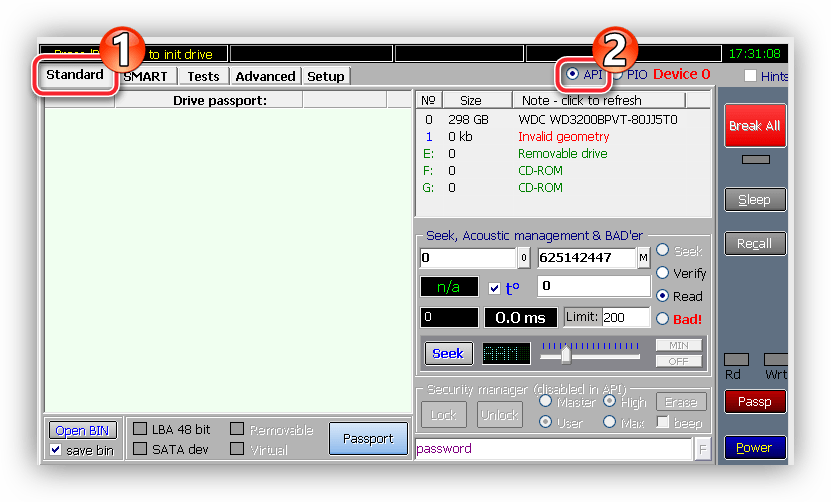Open the SMART tab
Screen dimensions: 831x502
(x=145, y=77)
